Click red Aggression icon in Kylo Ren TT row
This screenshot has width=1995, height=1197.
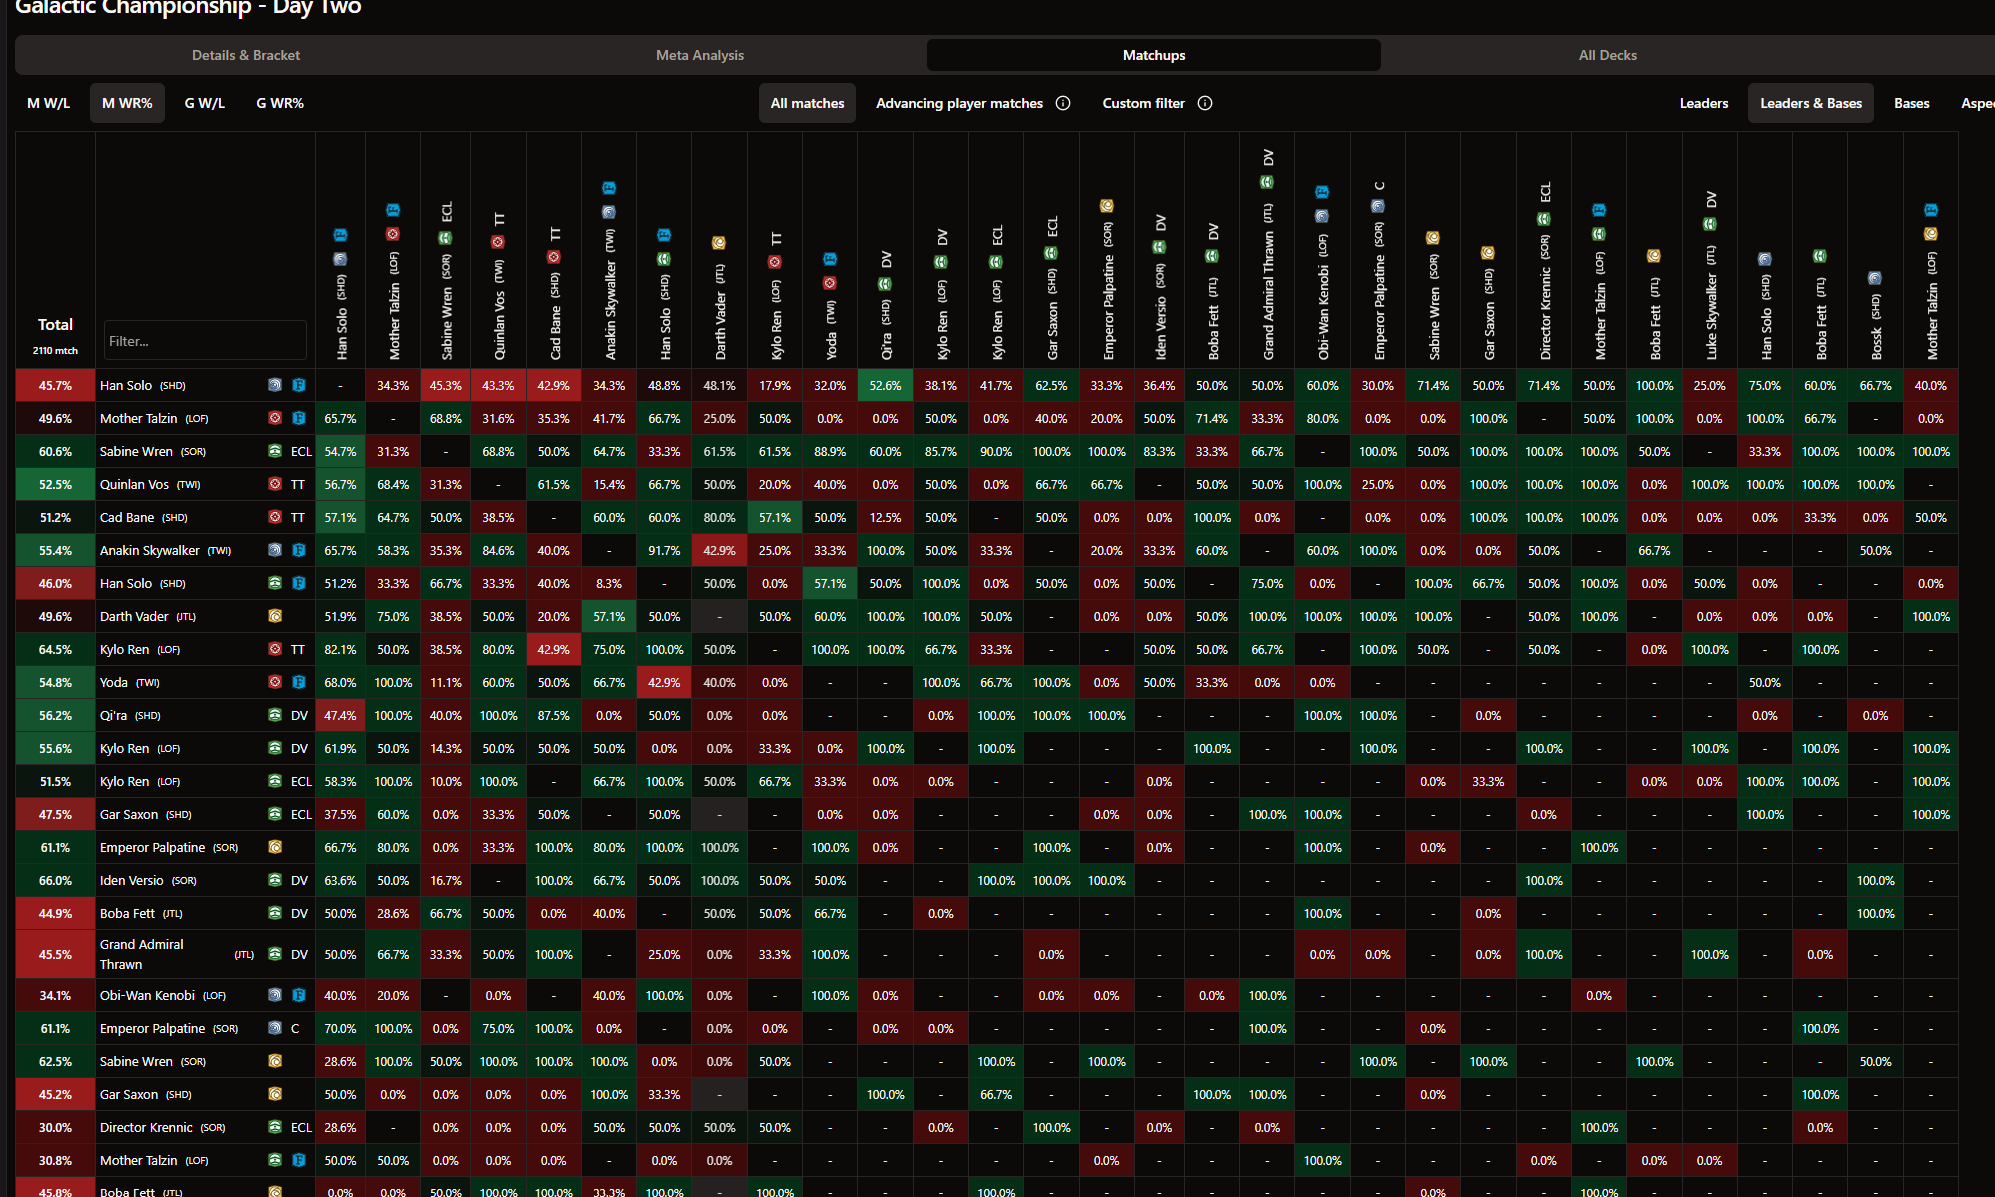click(x=275, y=649)
